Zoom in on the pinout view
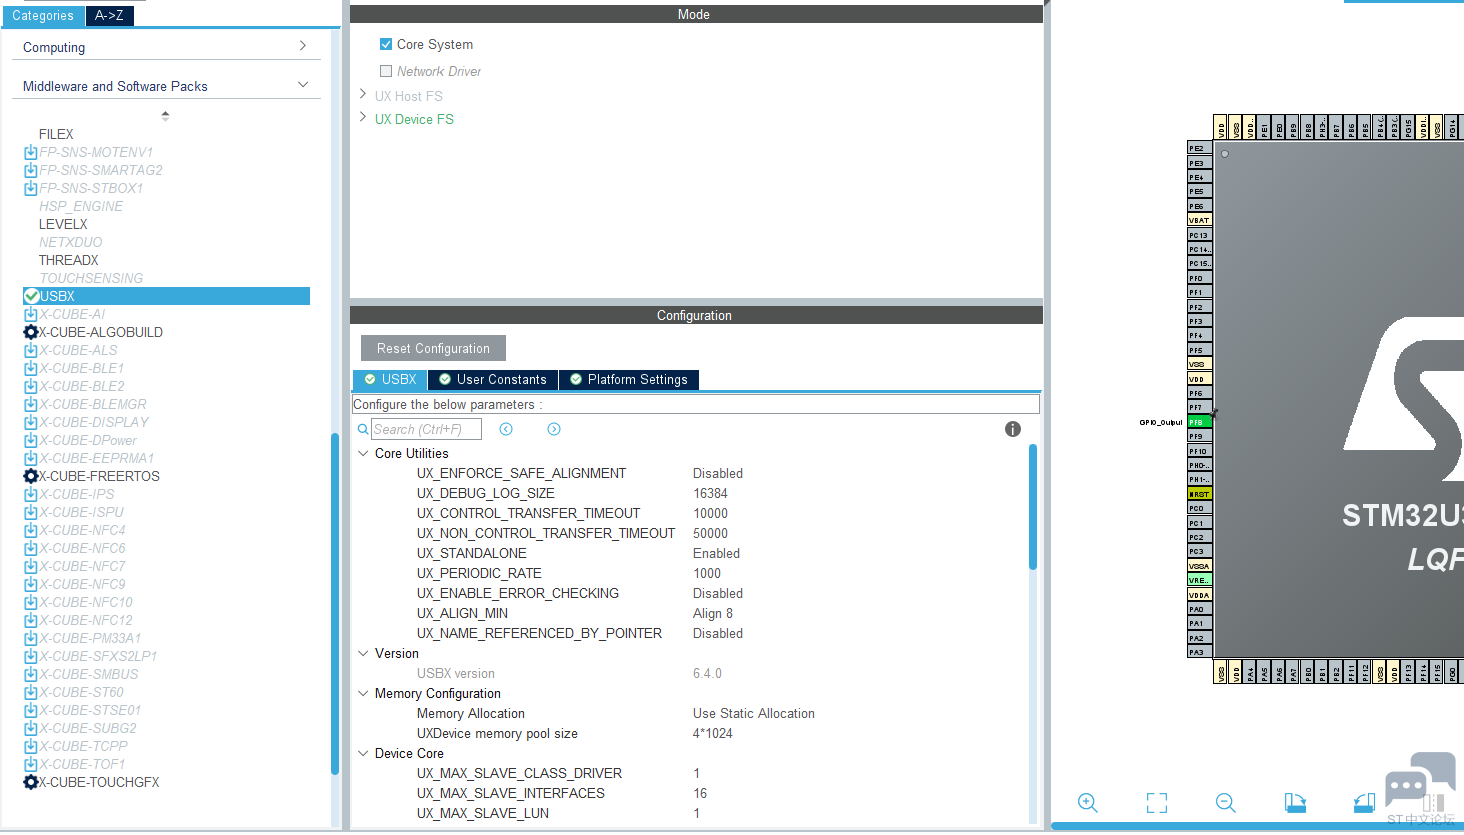This screenshot has width=1464, height=835. [1088, 802]
